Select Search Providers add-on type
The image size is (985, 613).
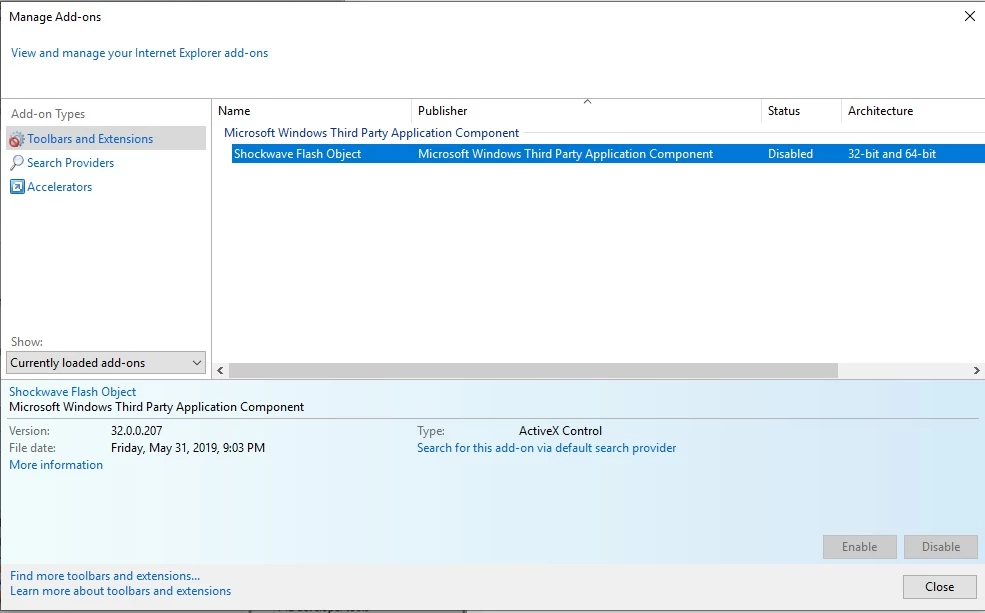pos(70,163)
